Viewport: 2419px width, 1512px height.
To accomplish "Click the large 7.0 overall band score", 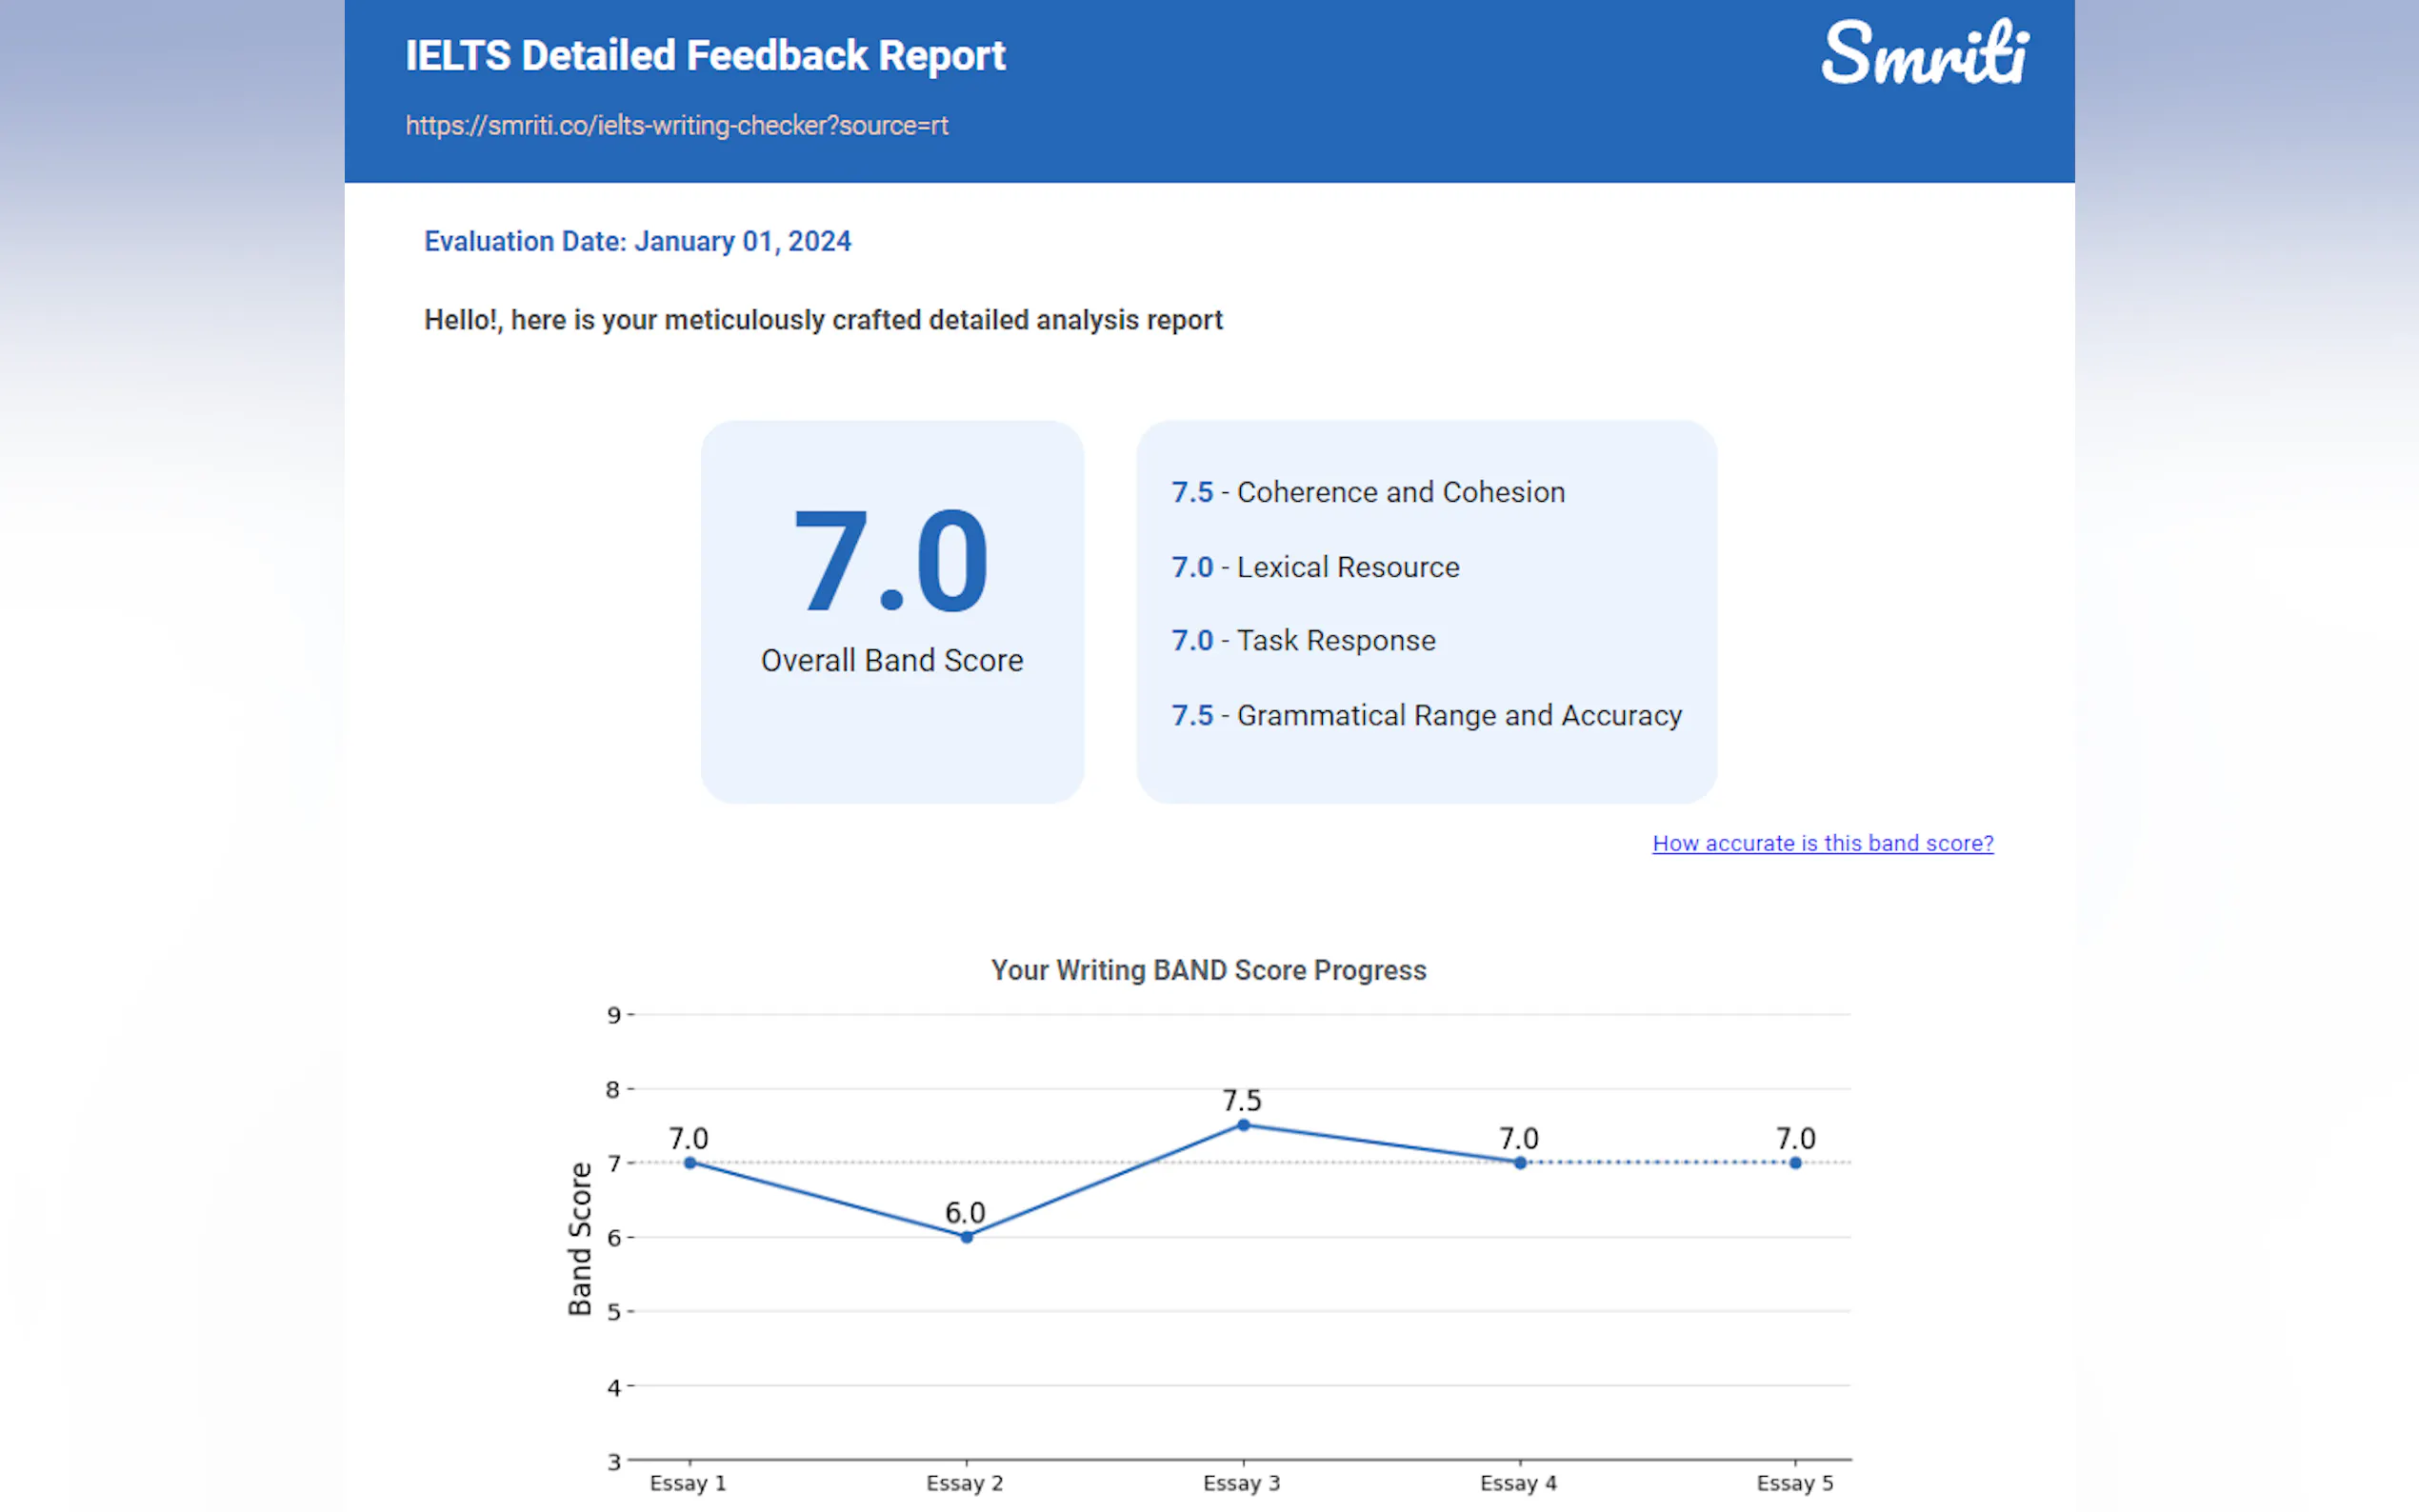I will [x=891, y=561].
